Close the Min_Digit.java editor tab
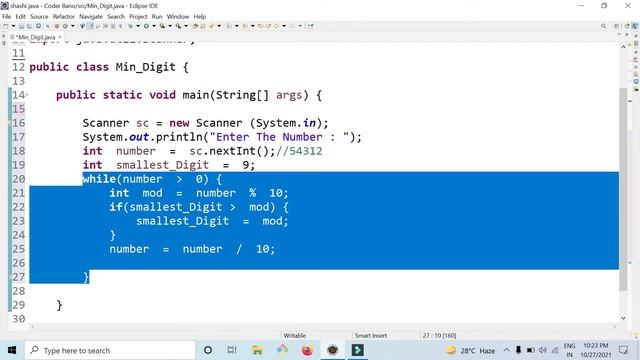Viewport: 640px width, 360px height. point(60,37)
